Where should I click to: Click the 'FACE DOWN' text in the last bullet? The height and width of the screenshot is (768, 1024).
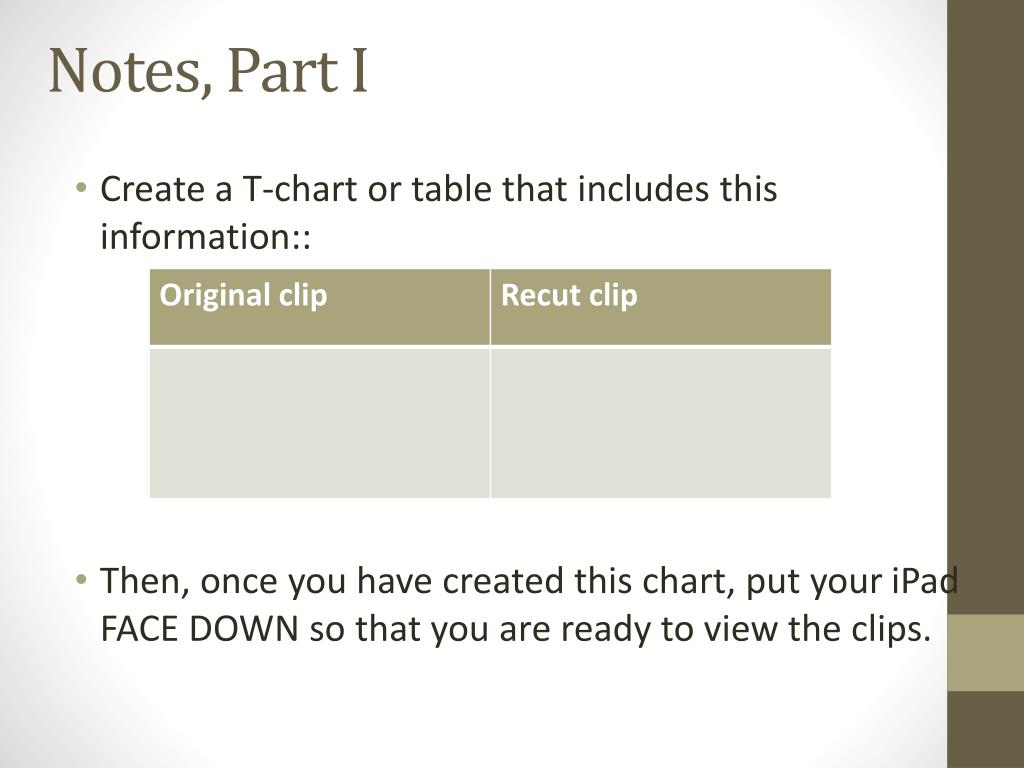click(199, 629)
